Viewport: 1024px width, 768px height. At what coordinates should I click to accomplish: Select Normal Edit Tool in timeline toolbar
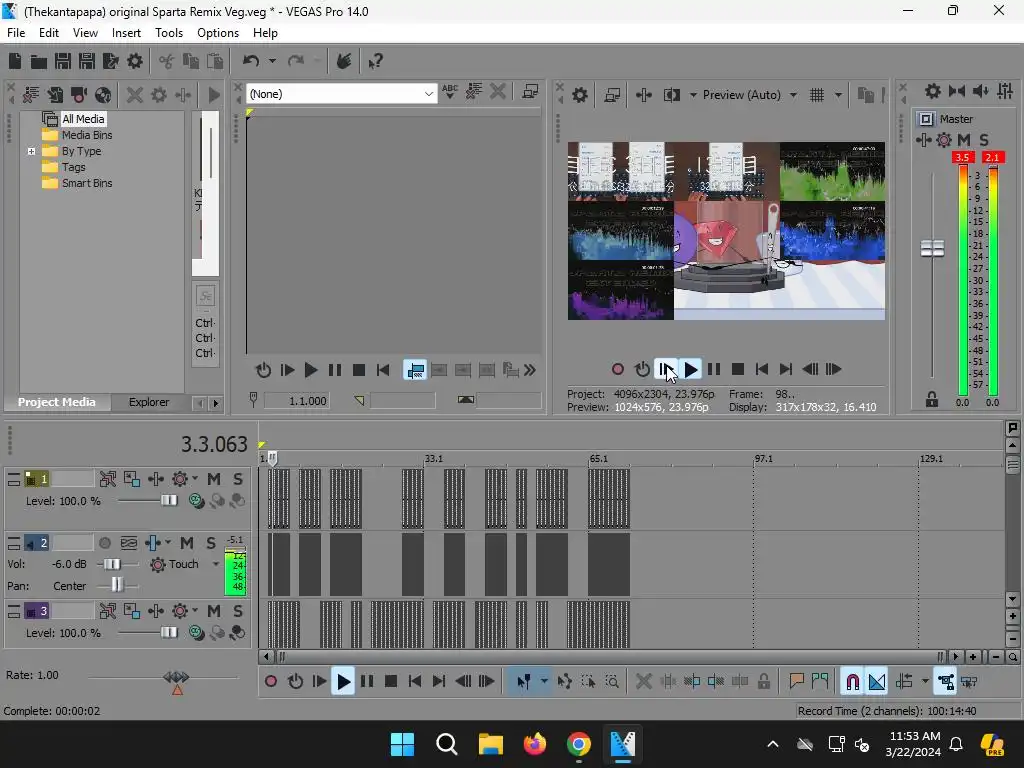point(524,682)
